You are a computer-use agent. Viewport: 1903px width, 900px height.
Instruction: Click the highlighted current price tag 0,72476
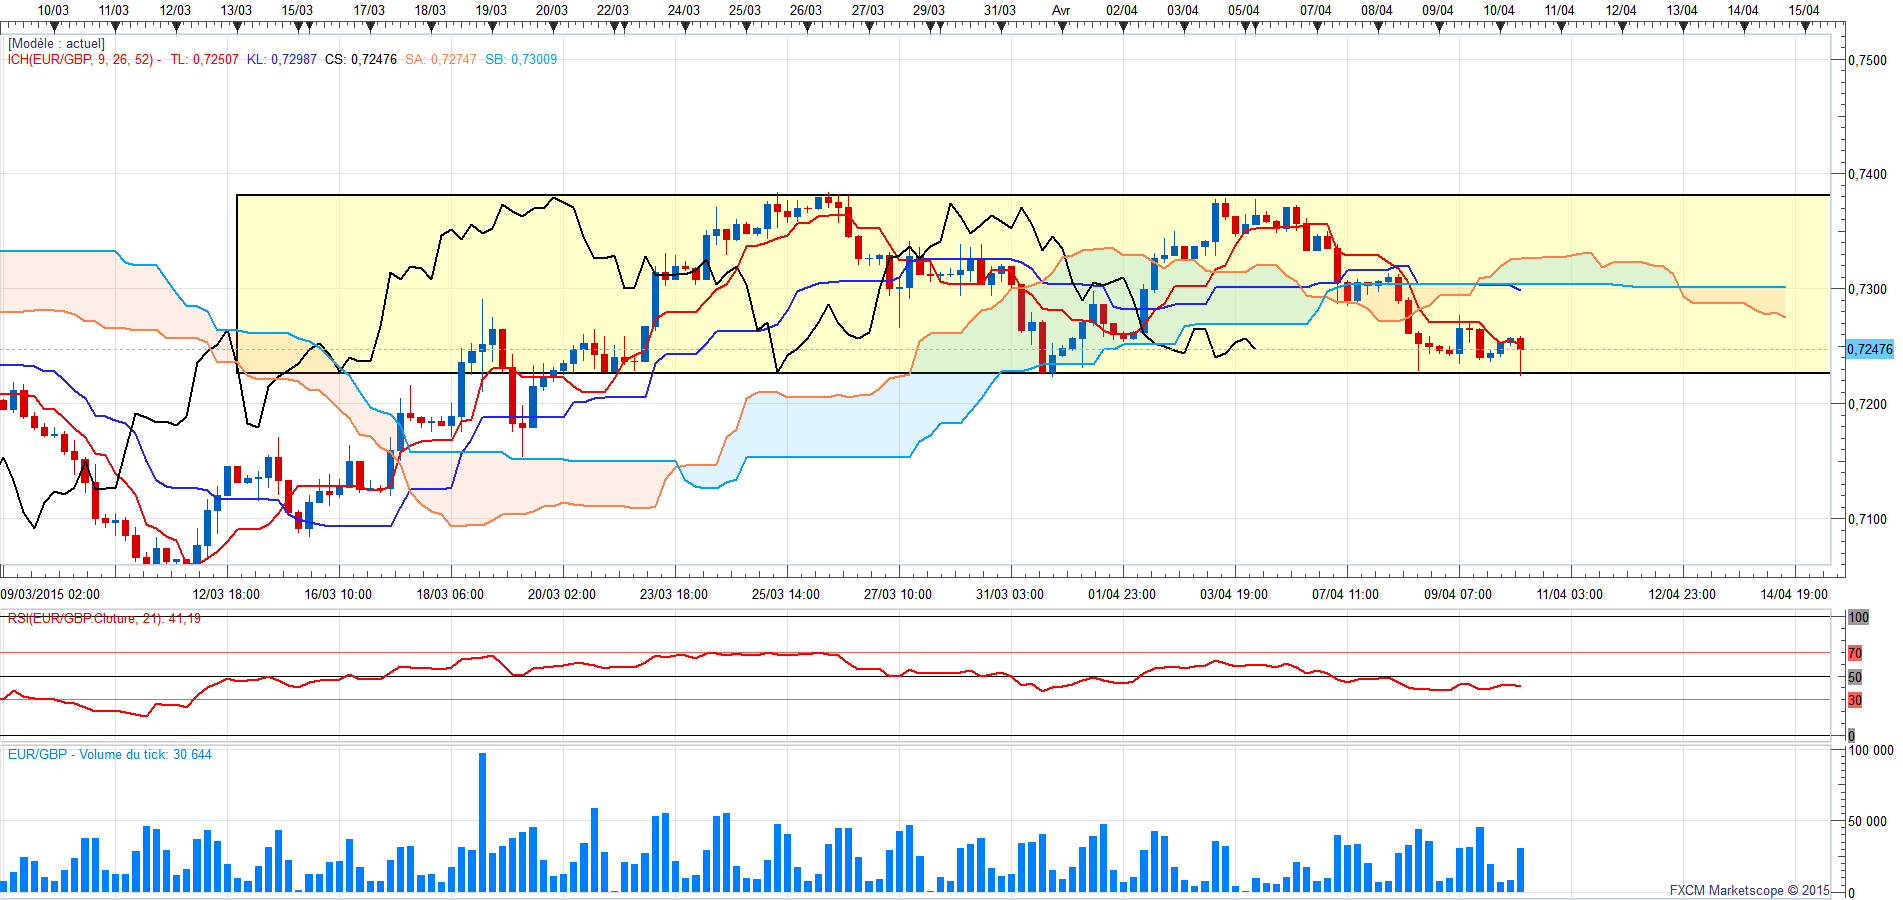[x=1869, y=349]
